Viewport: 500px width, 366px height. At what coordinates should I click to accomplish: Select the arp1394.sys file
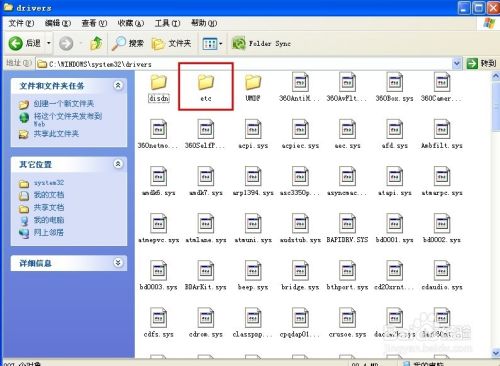[x=253, y=182]
